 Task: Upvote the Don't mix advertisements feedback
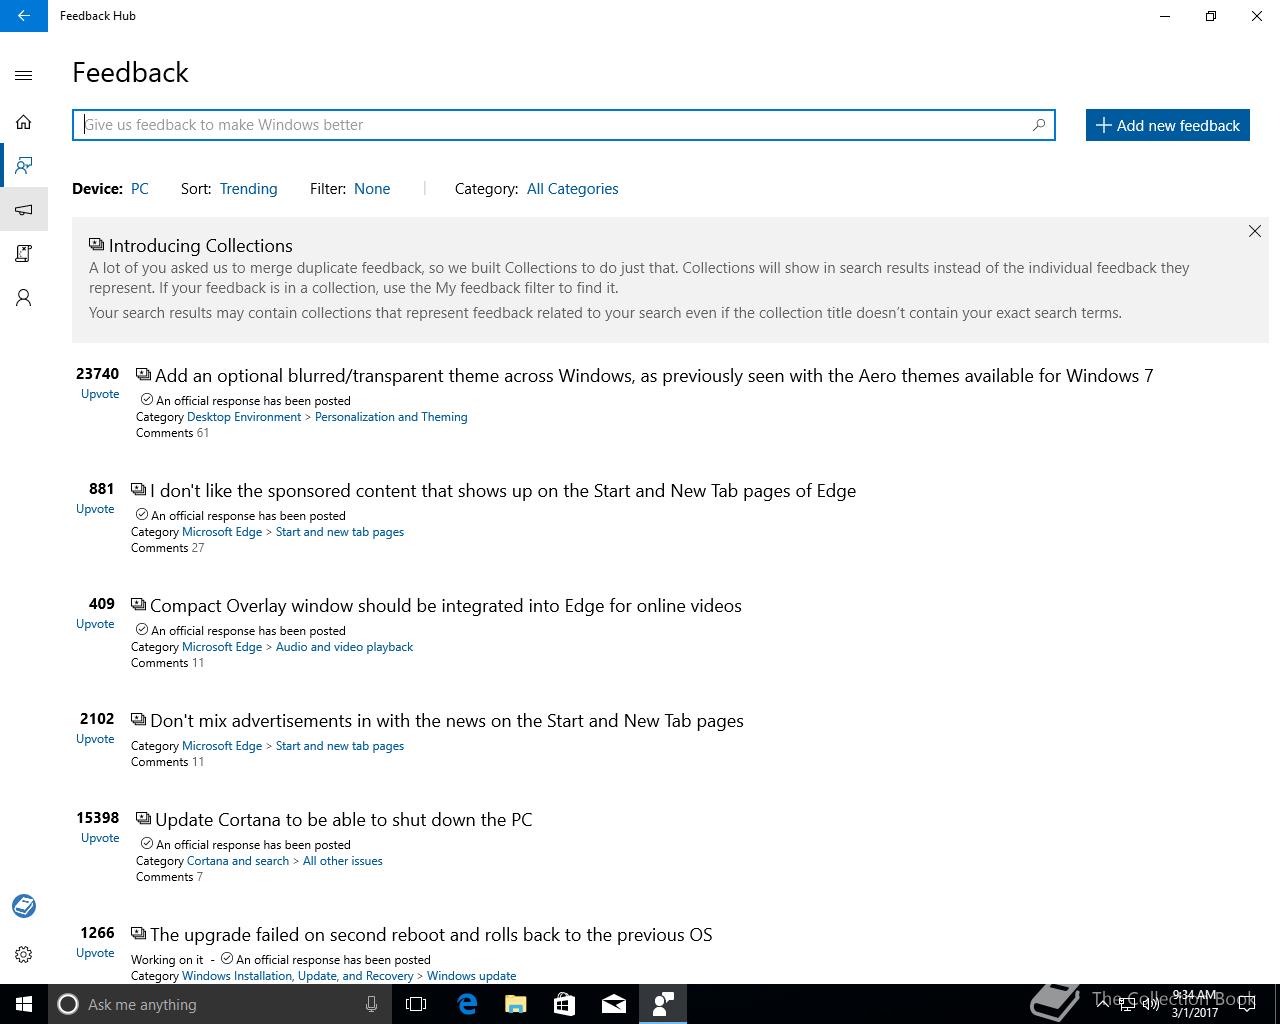95,739
